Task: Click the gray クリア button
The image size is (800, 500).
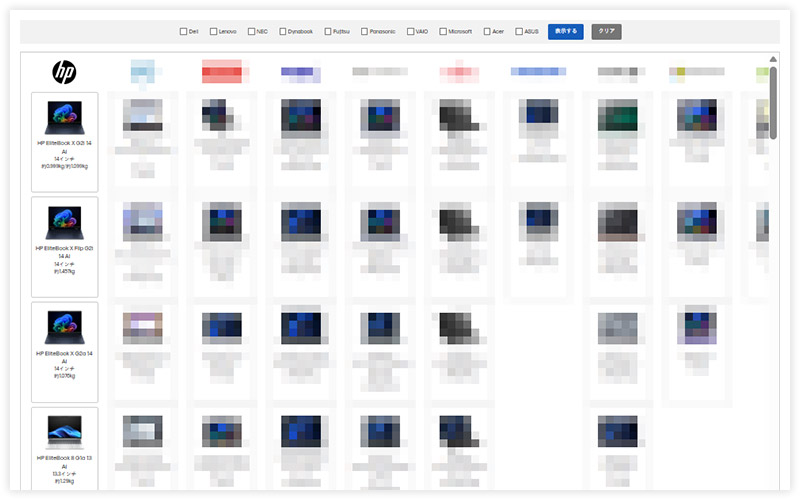Action: tap(607, 32)
